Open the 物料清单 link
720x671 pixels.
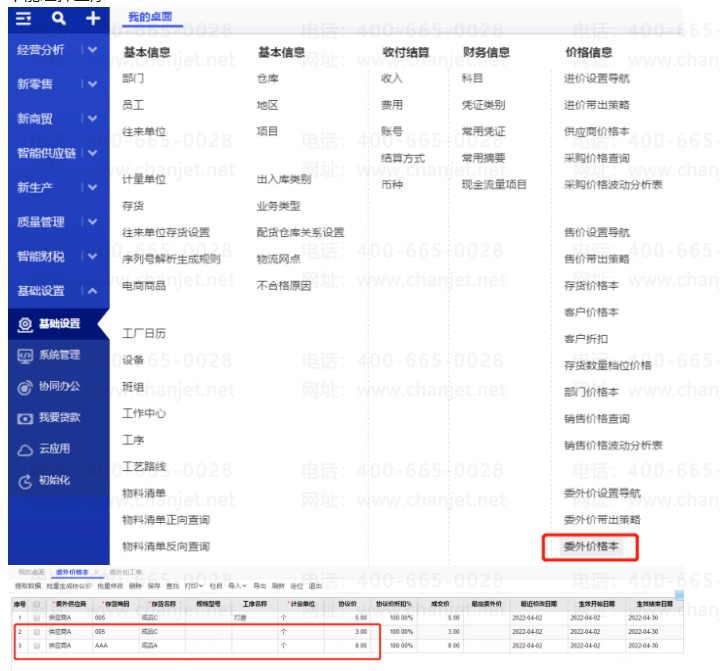point(144,493)
